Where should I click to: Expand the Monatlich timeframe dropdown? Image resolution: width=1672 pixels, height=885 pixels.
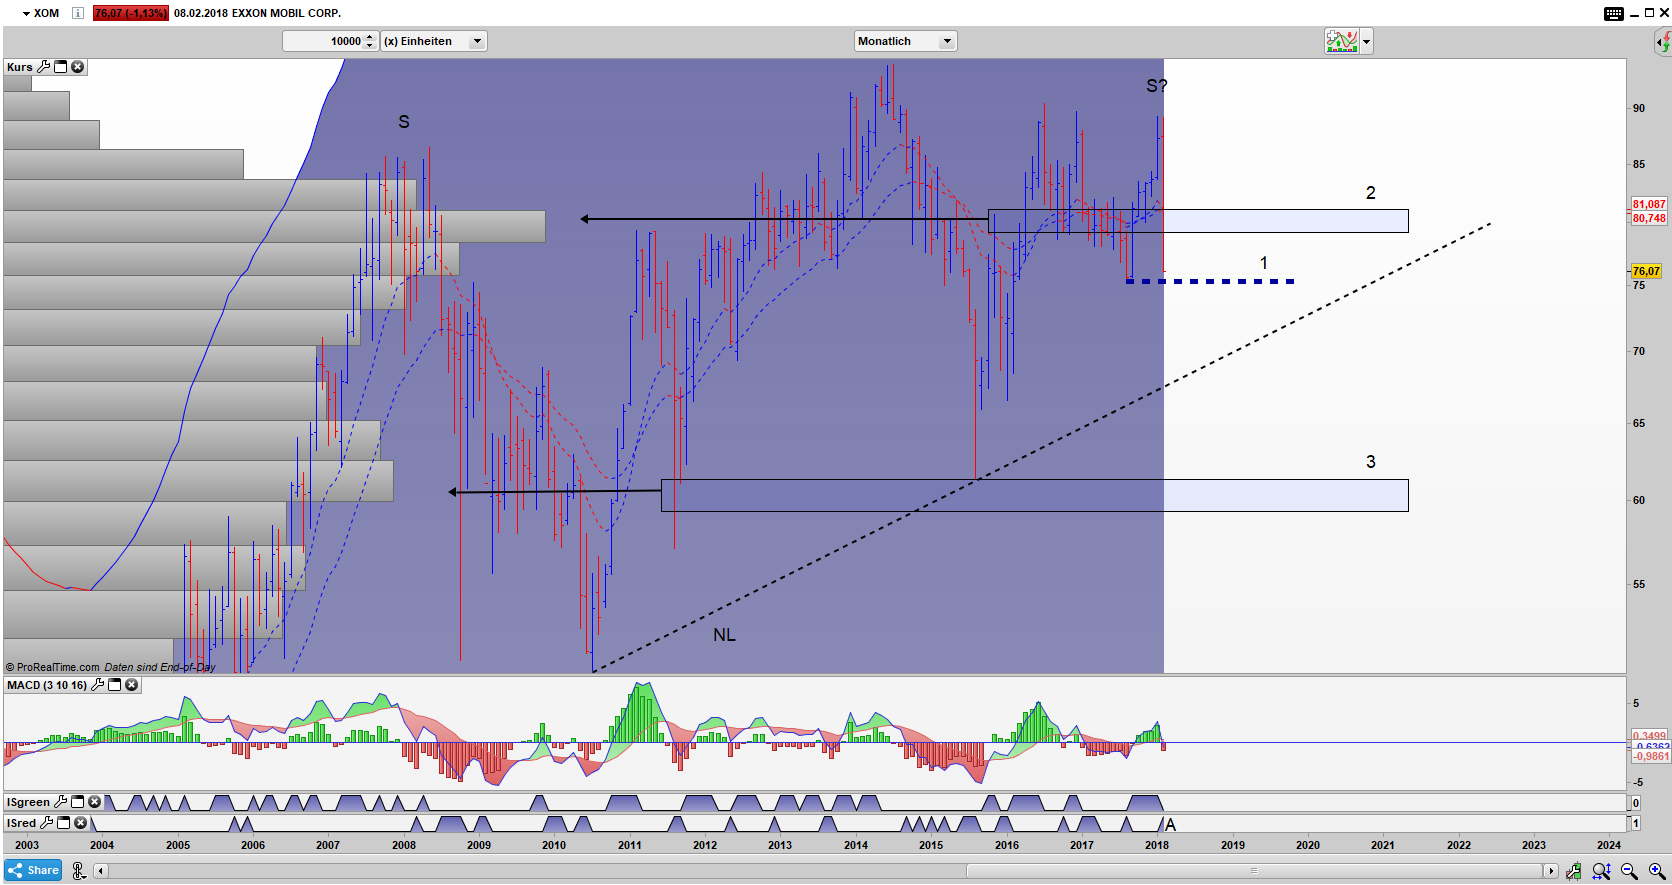[946, 41]
